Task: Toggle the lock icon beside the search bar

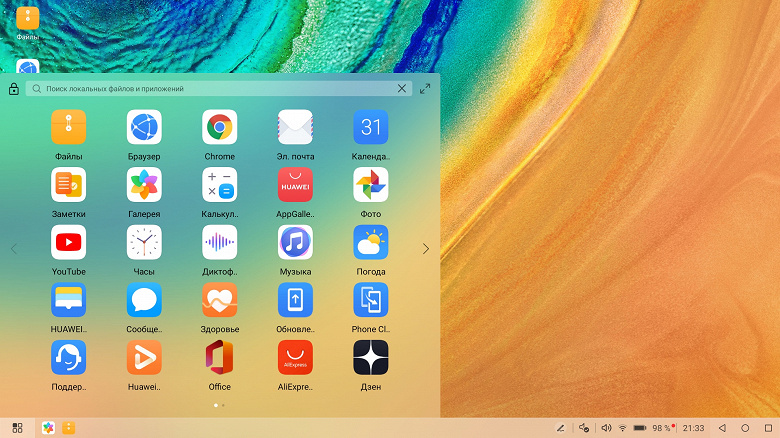Action: click(14, 89)
